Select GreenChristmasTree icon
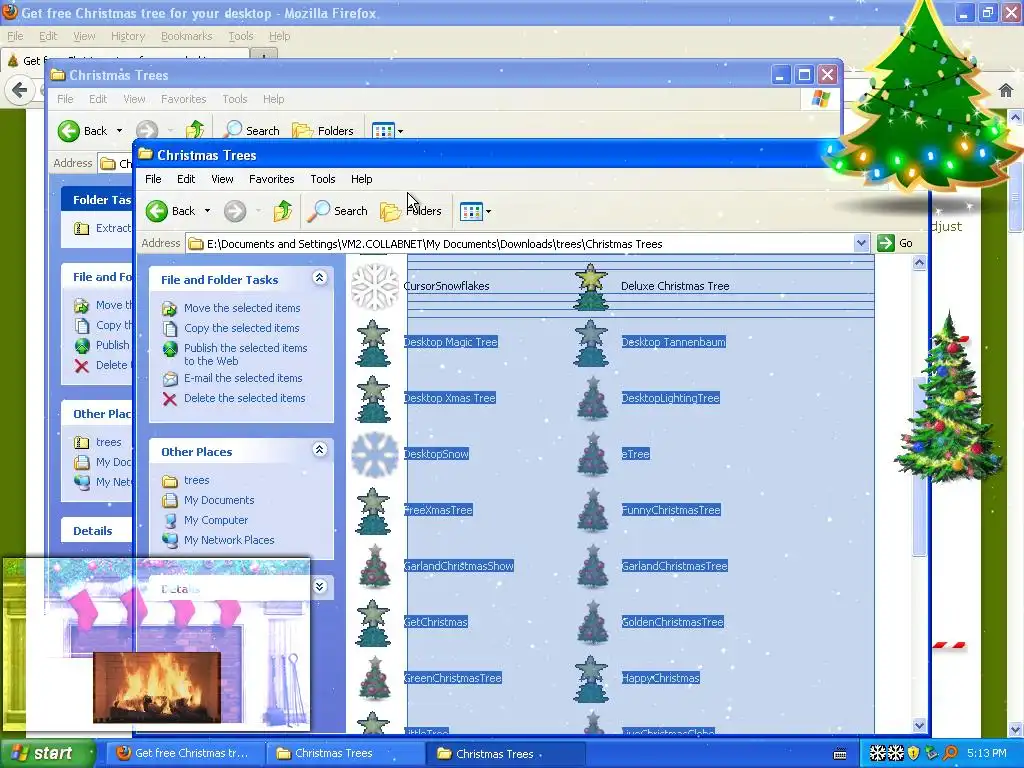 [x=374, y=679]
